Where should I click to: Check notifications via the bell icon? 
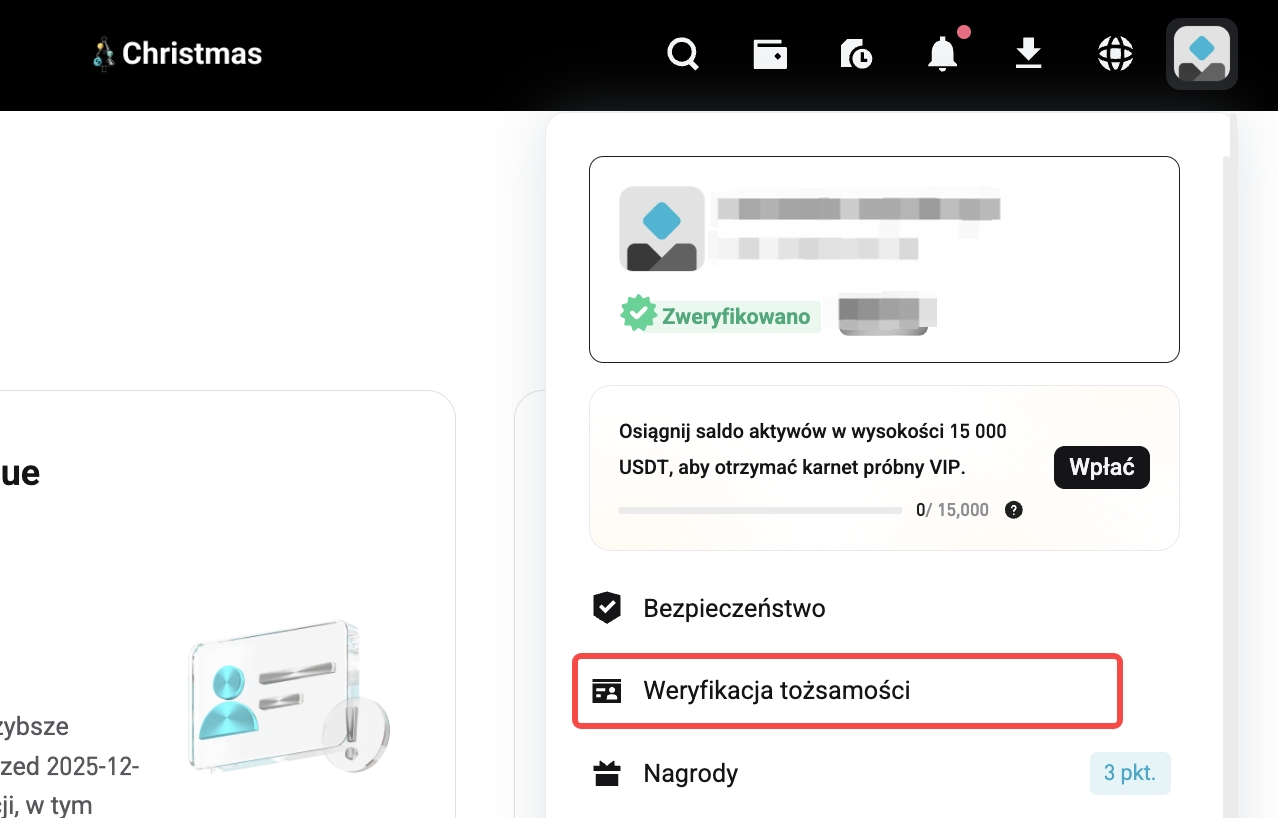click(941, 54)
